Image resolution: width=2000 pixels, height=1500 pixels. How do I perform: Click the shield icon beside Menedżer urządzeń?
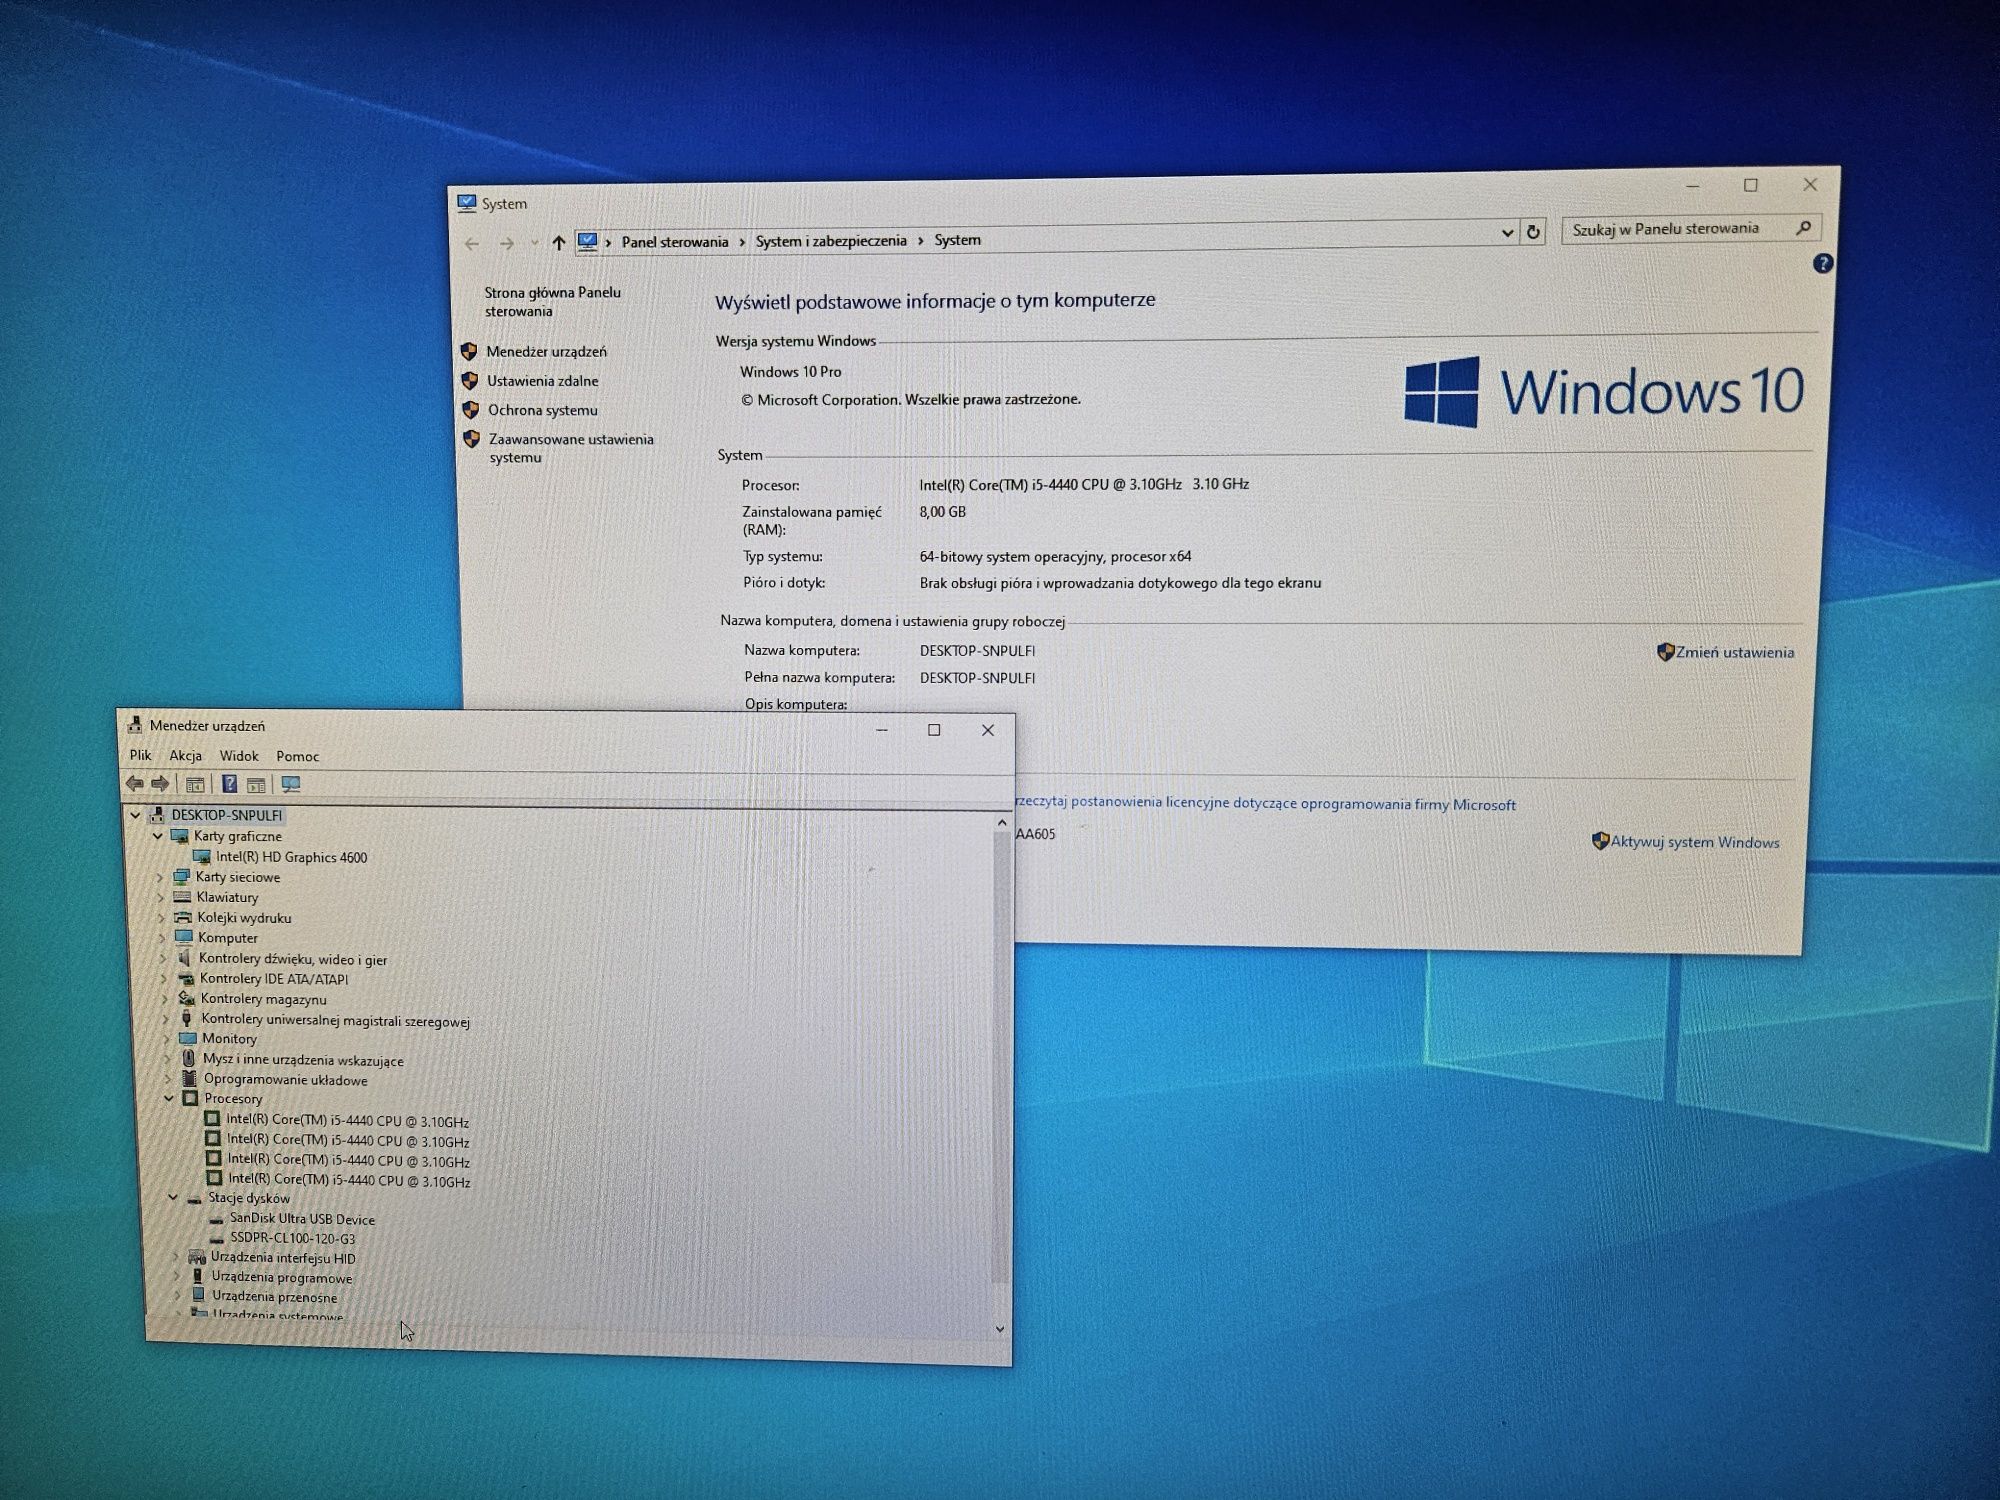point(469,351)
